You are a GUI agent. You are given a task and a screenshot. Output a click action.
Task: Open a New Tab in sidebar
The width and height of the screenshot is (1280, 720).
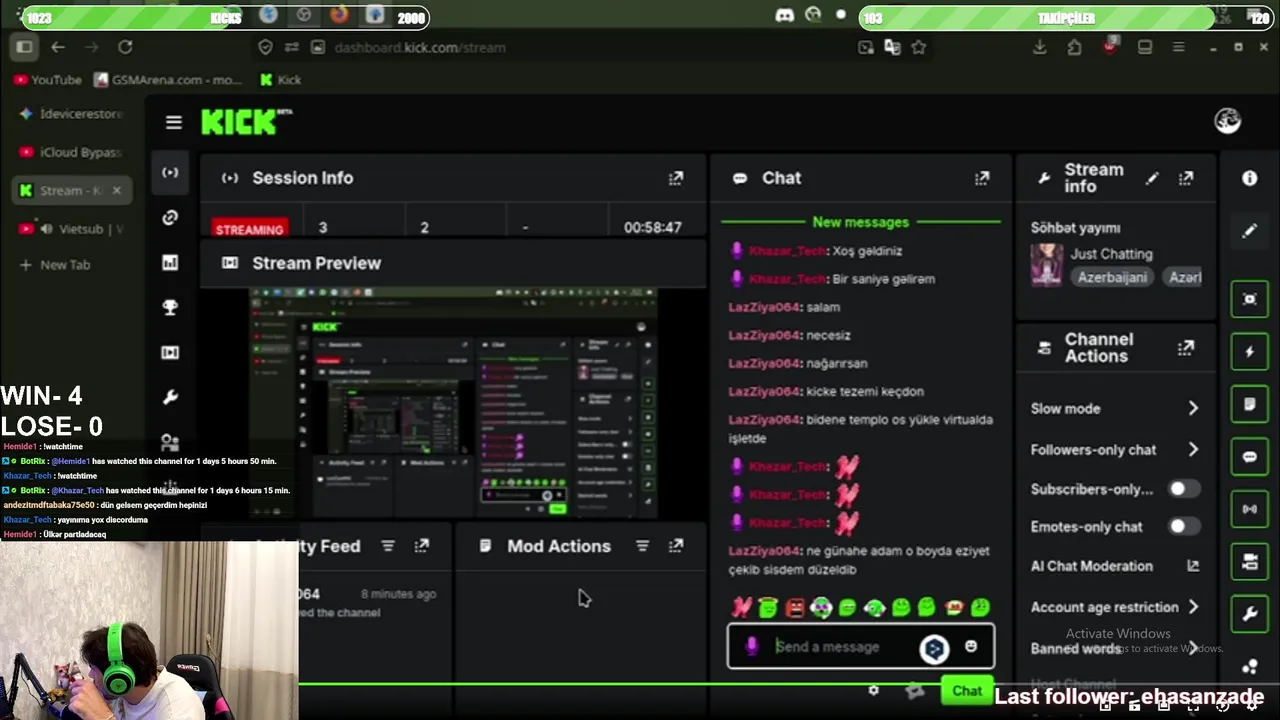55,265
